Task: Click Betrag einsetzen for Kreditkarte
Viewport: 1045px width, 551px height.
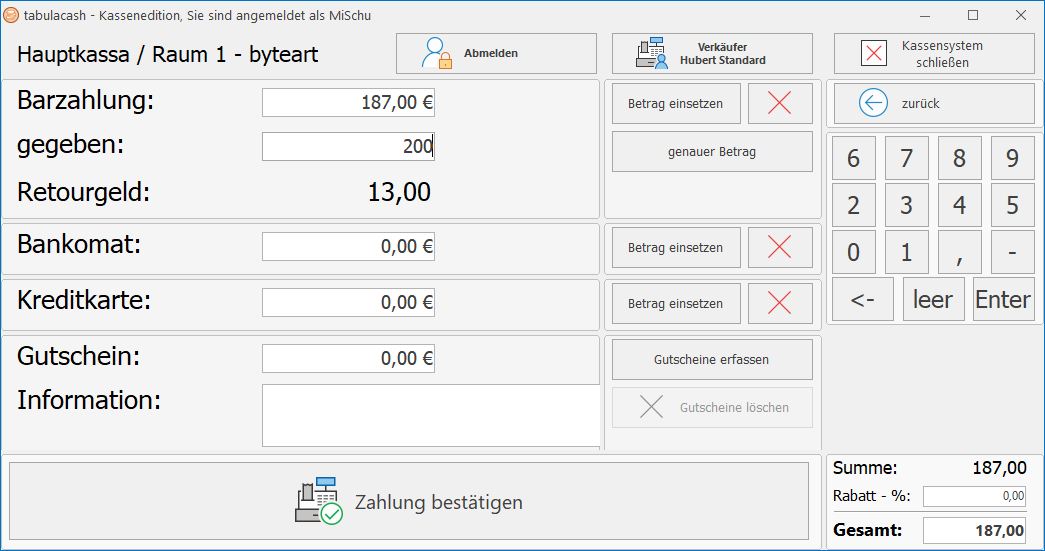Action: click(676, 303)
